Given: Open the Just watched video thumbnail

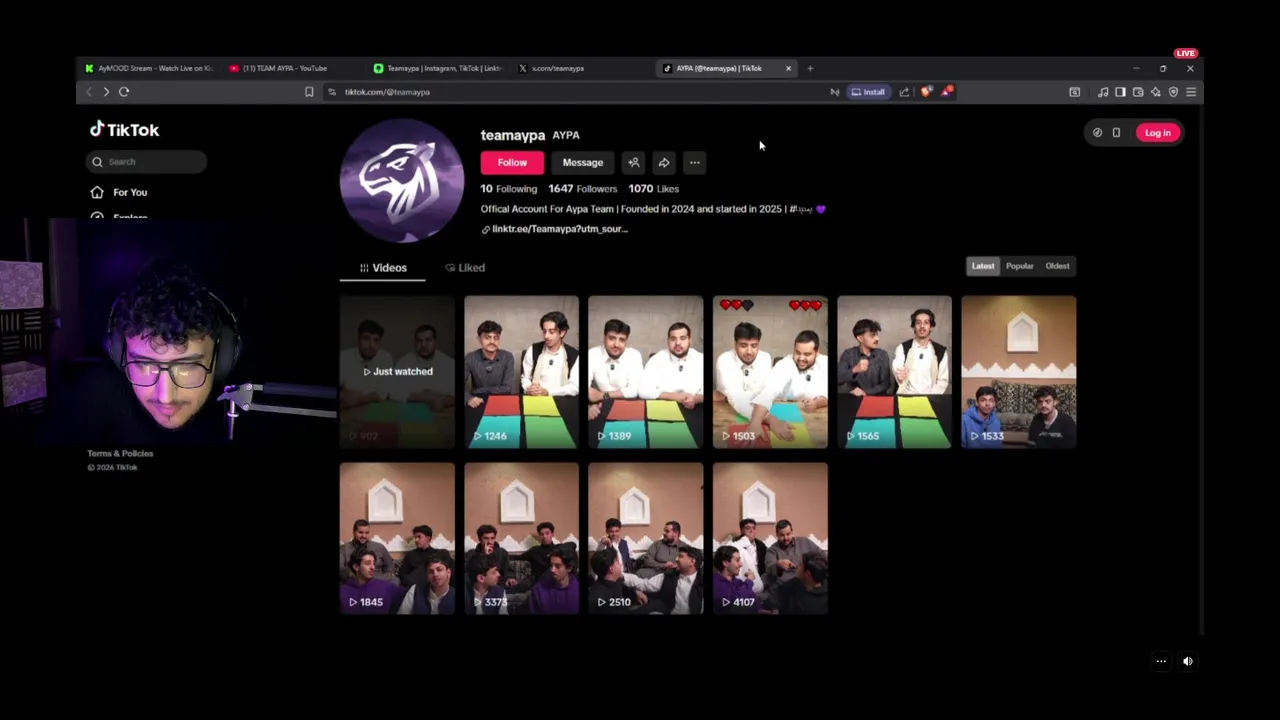Looking at the screenshot, I should pos(397,372).
